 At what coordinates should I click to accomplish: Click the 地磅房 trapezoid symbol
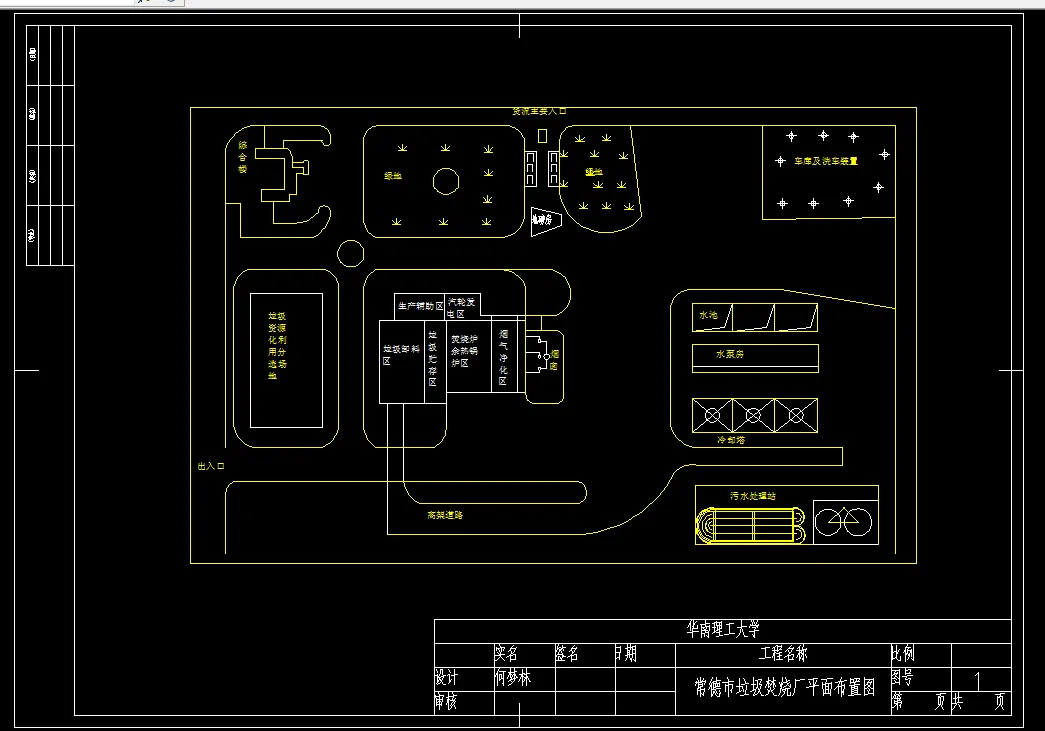546,221
